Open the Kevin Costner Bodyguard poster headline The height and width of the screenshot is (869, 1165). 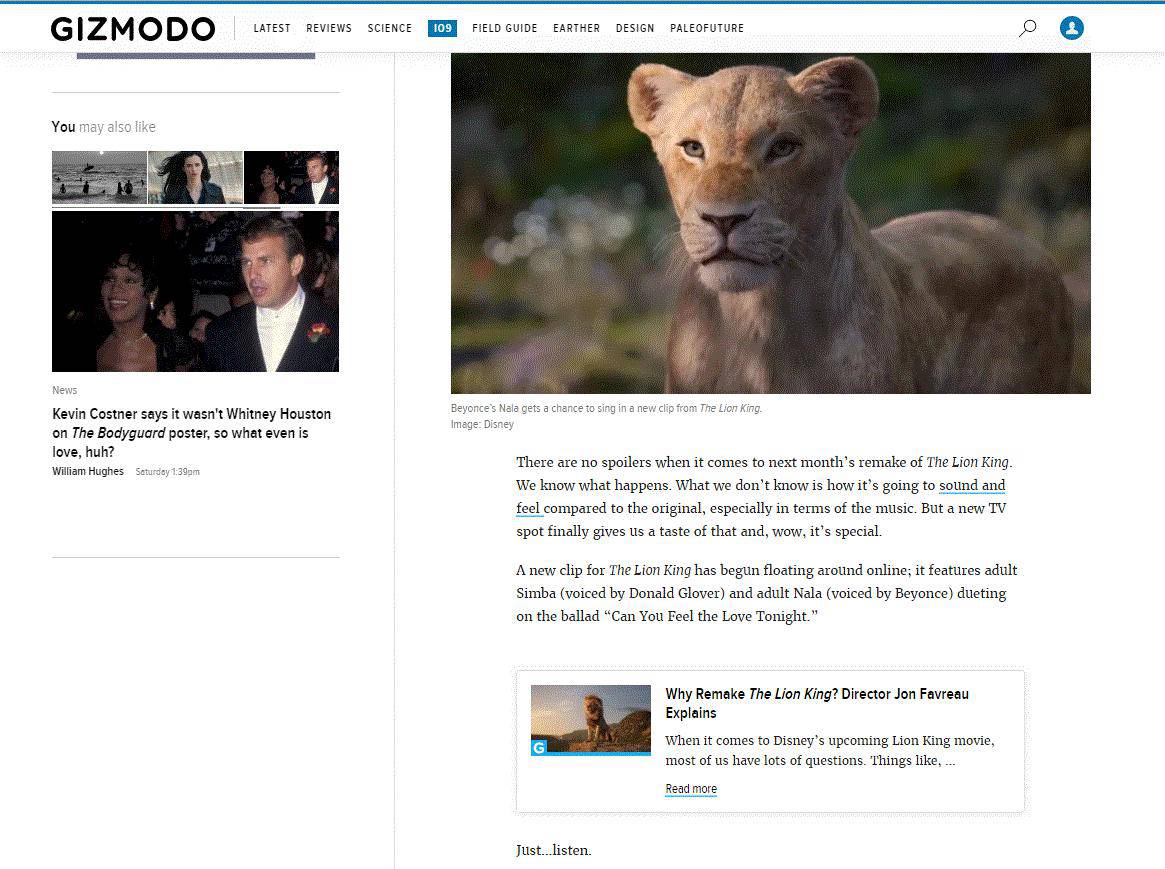(x=192, y=433)
